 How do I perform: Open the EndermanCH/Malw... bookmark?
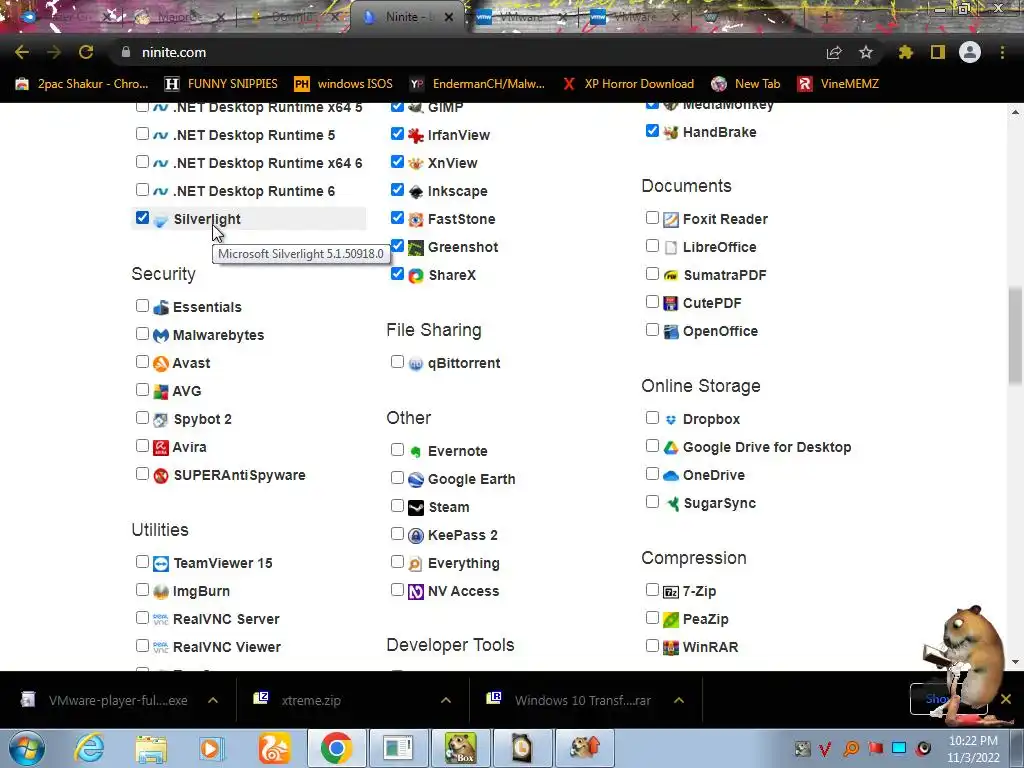(x=477, y=84)
